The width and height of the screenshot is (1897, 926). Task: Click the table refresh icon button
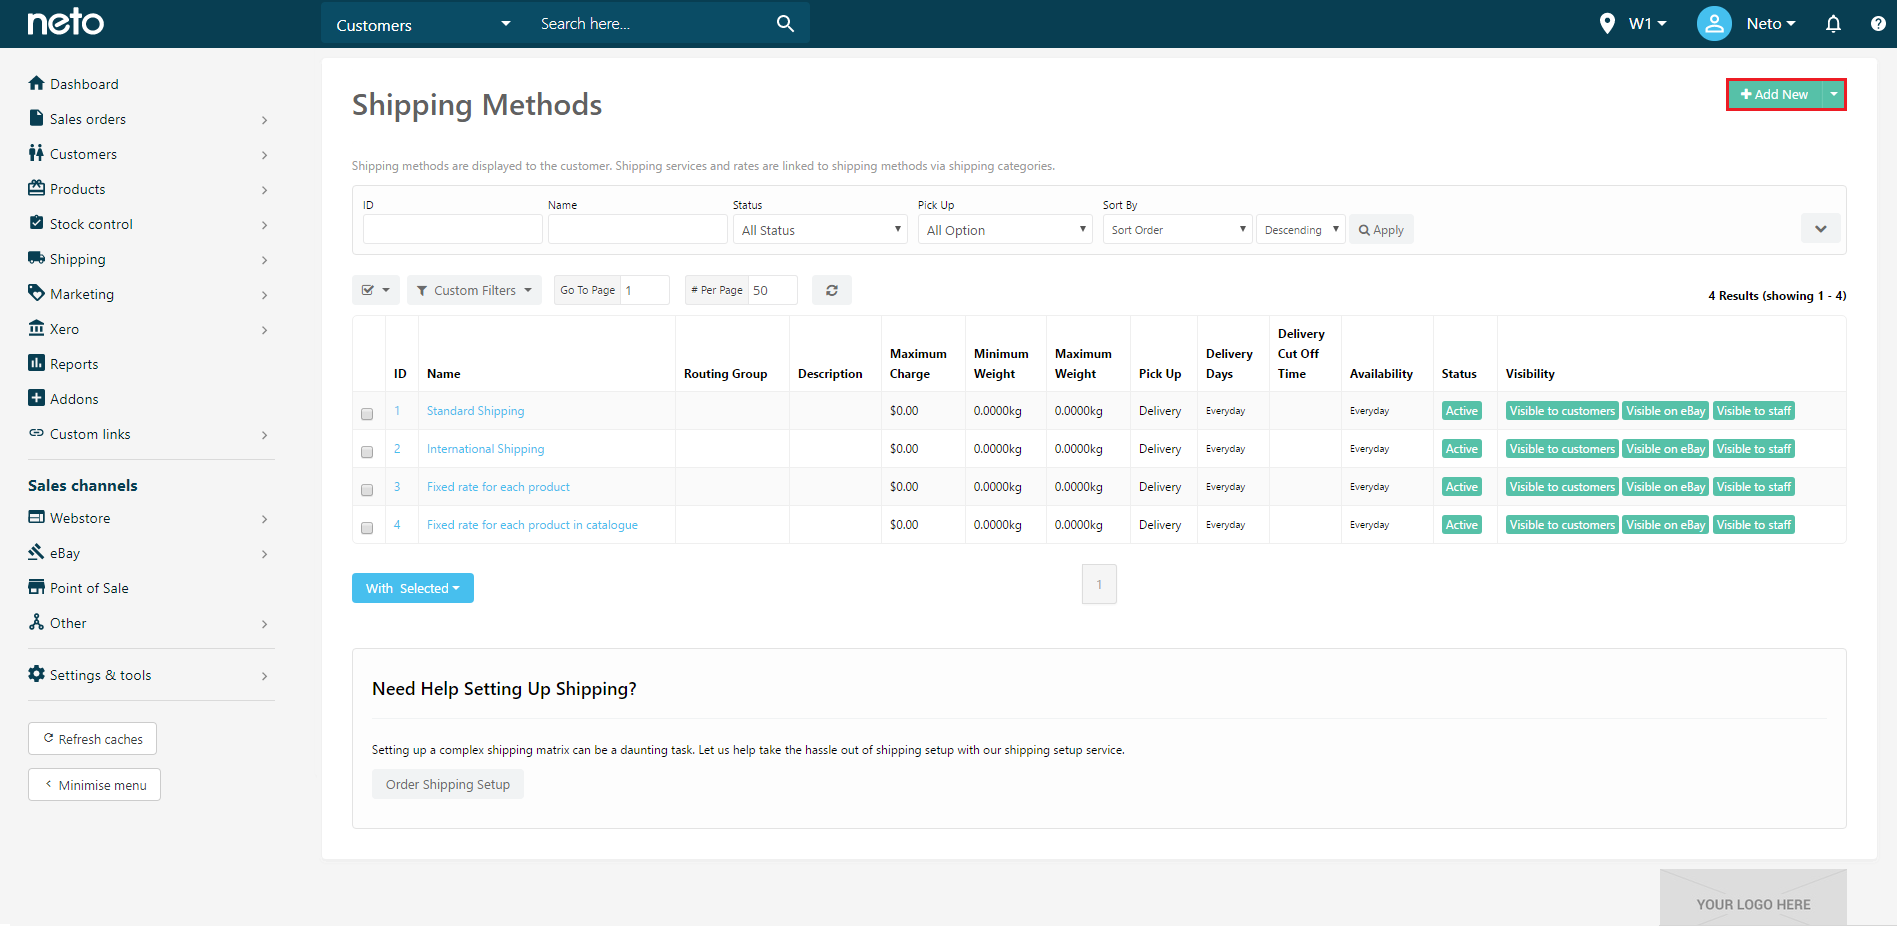(x=831, y=290)
